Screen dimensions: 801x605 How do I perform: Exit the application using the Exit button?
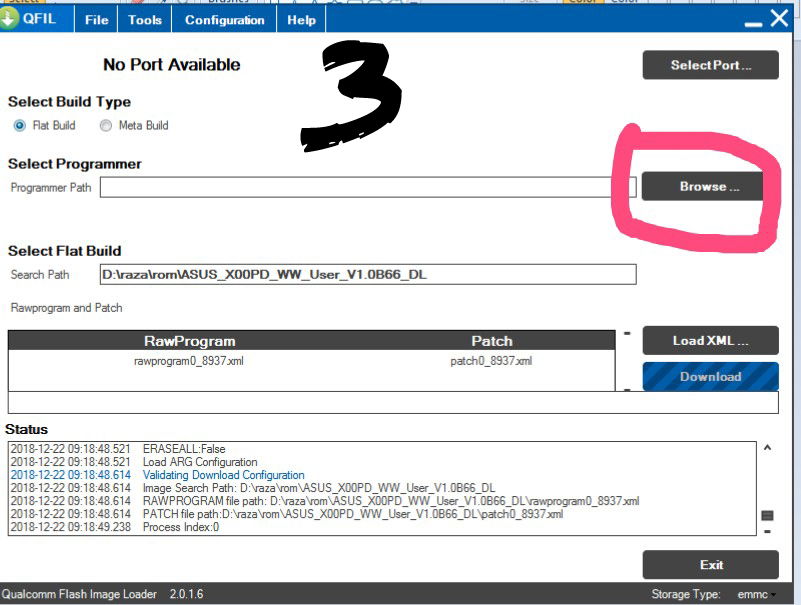(711, 565)
